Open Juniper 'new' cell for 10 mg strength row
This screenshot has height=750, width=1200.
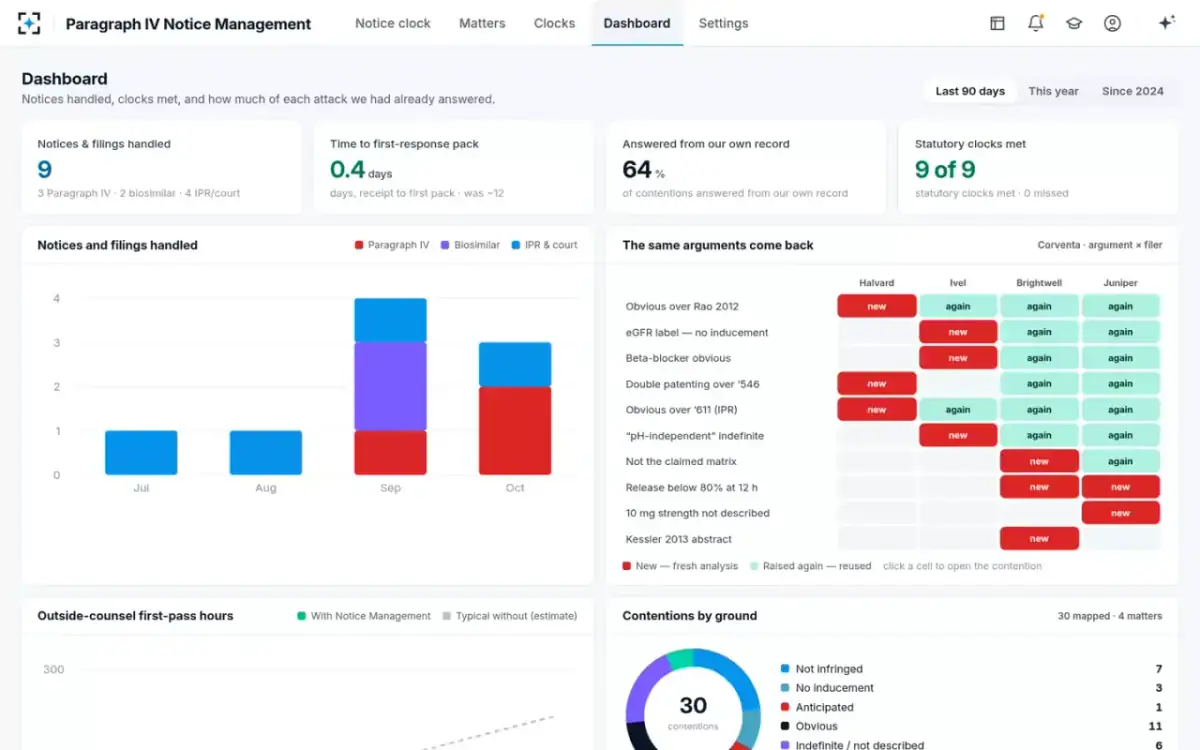coord(1120,513)
